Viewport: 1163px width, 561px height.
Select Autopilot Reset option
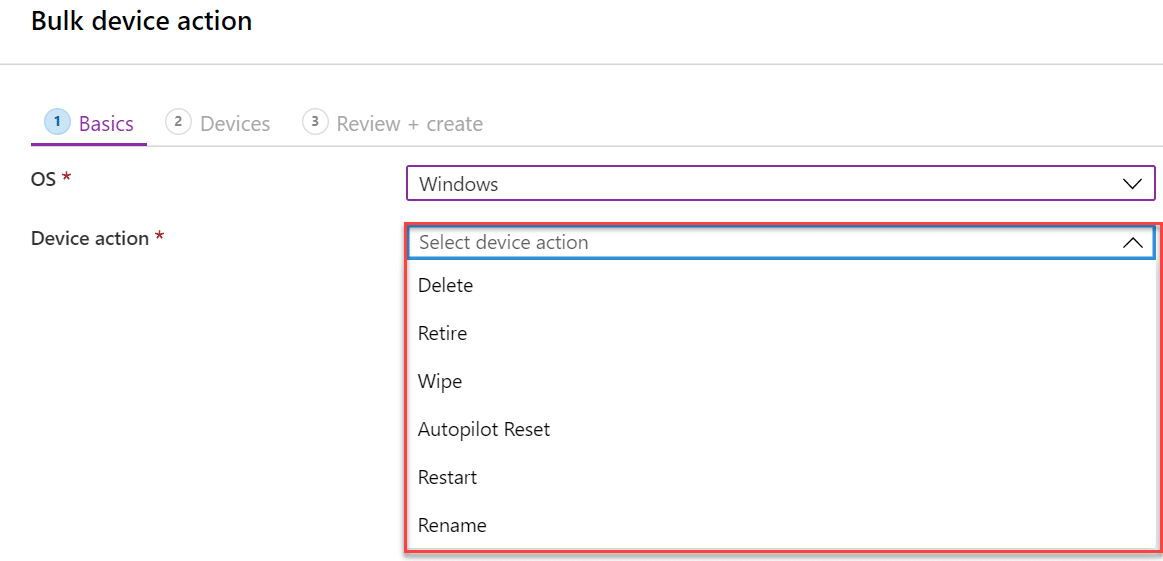click(x=780, y=429)
